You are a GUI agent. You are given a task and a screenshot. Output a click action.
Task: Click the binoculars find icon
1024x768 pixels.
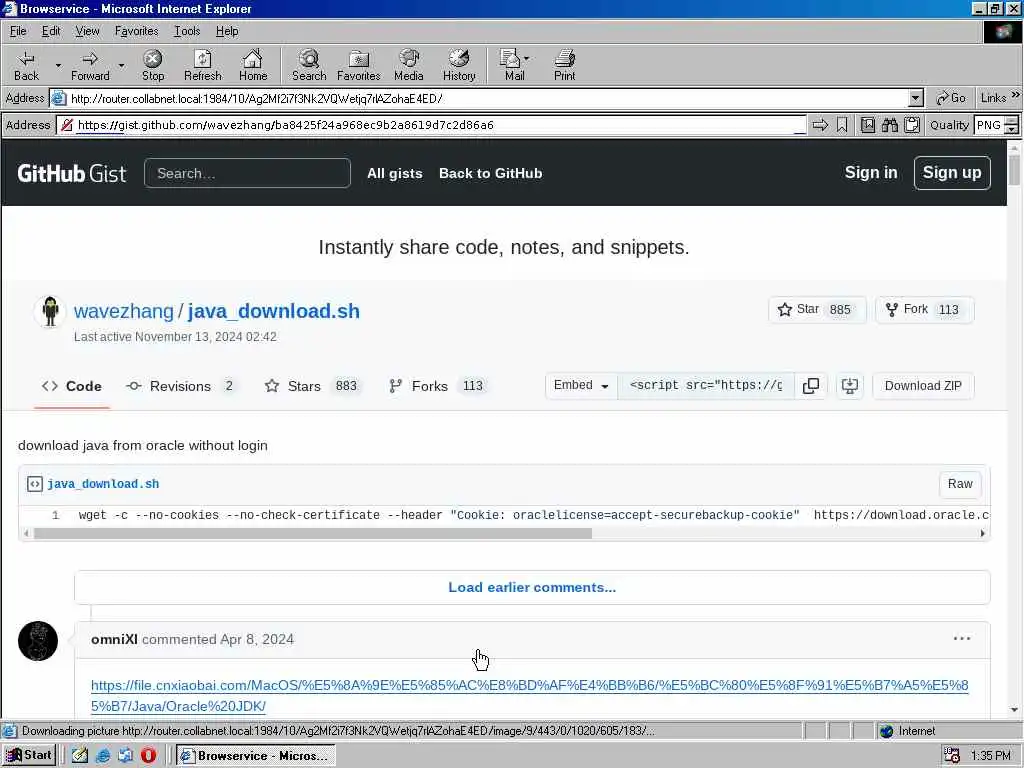click(890, 125)
